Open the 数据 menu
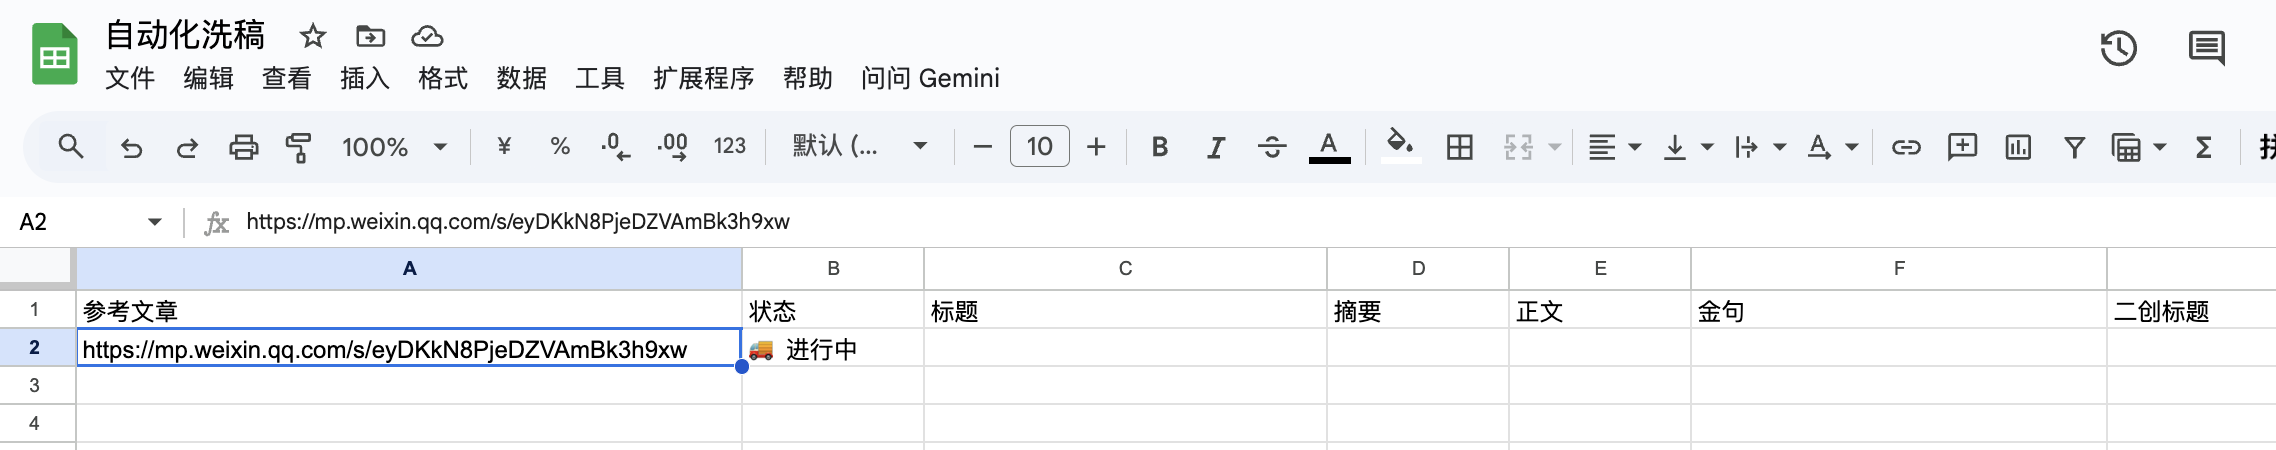This screenshot has height=450, width=2276. coord(521,78)
